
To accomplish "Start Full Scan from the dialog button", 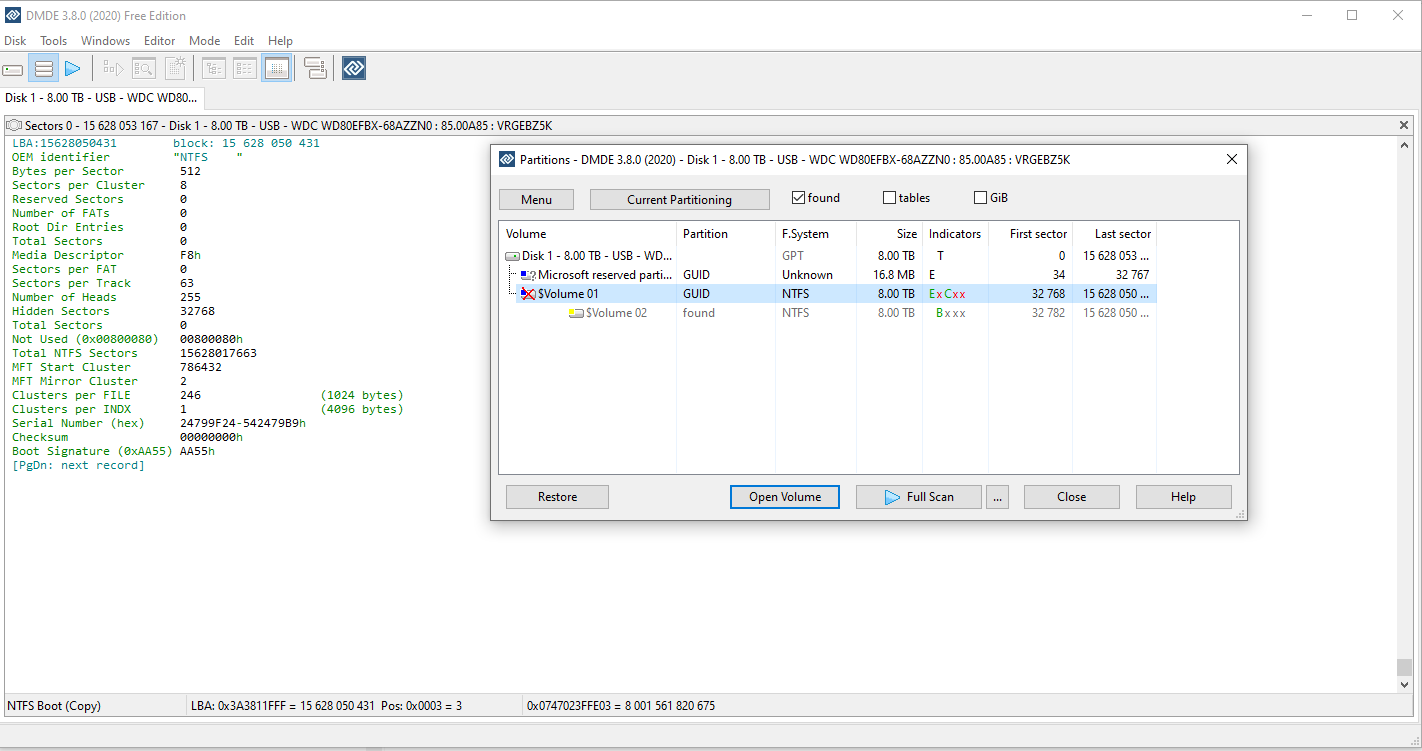I will (919, 497).
